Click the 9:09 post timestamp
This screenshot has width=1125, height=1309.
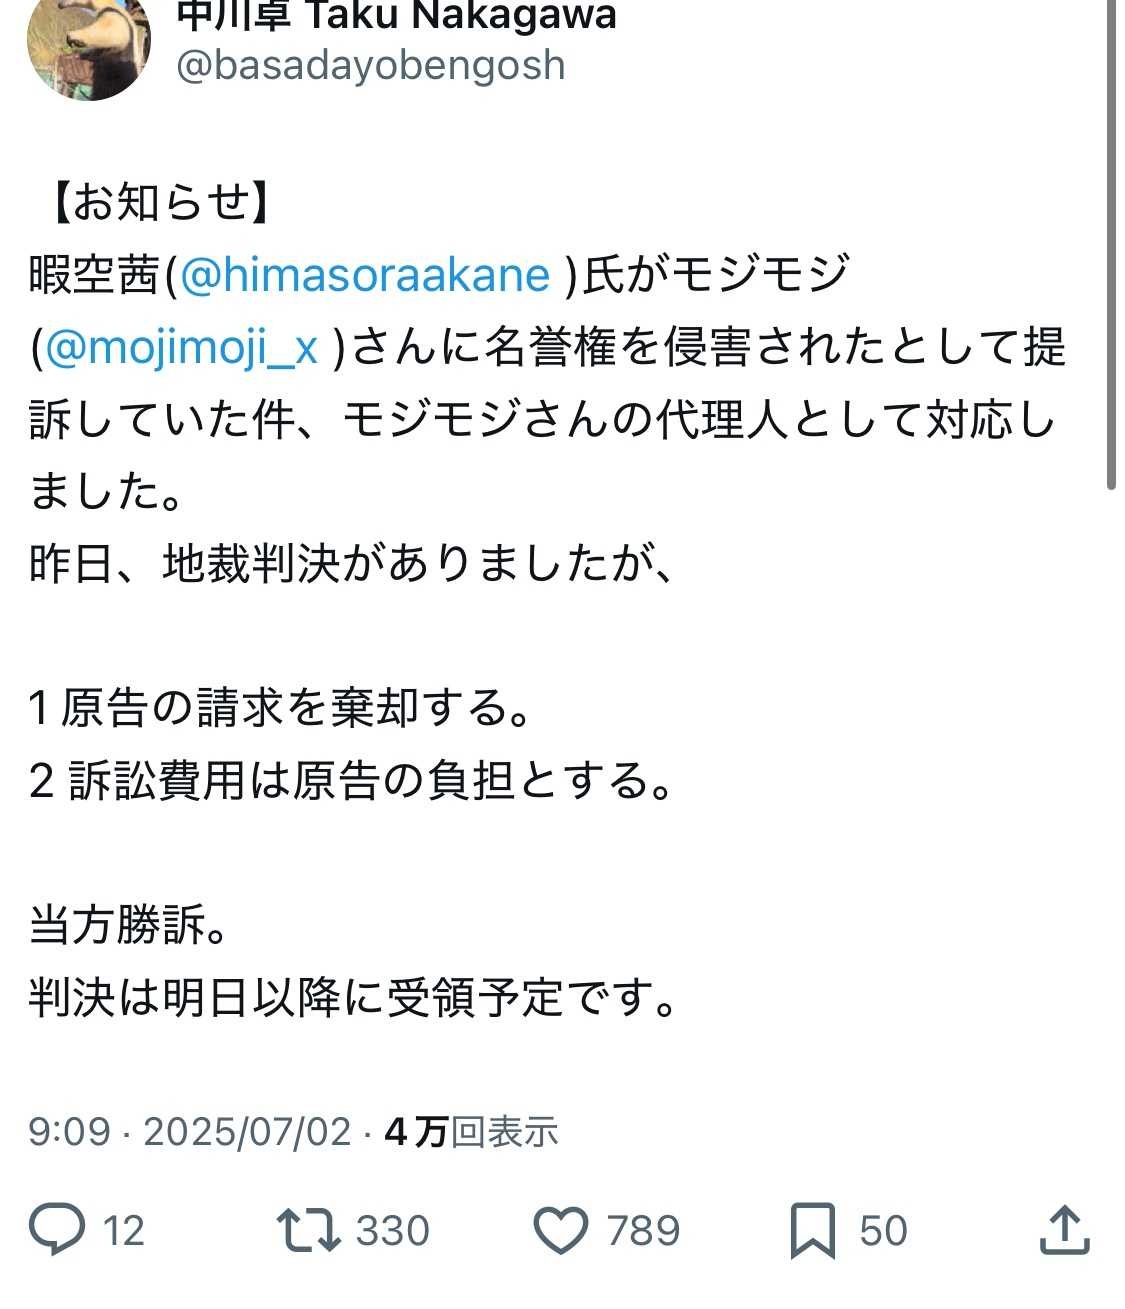(x=69, y=1132)
